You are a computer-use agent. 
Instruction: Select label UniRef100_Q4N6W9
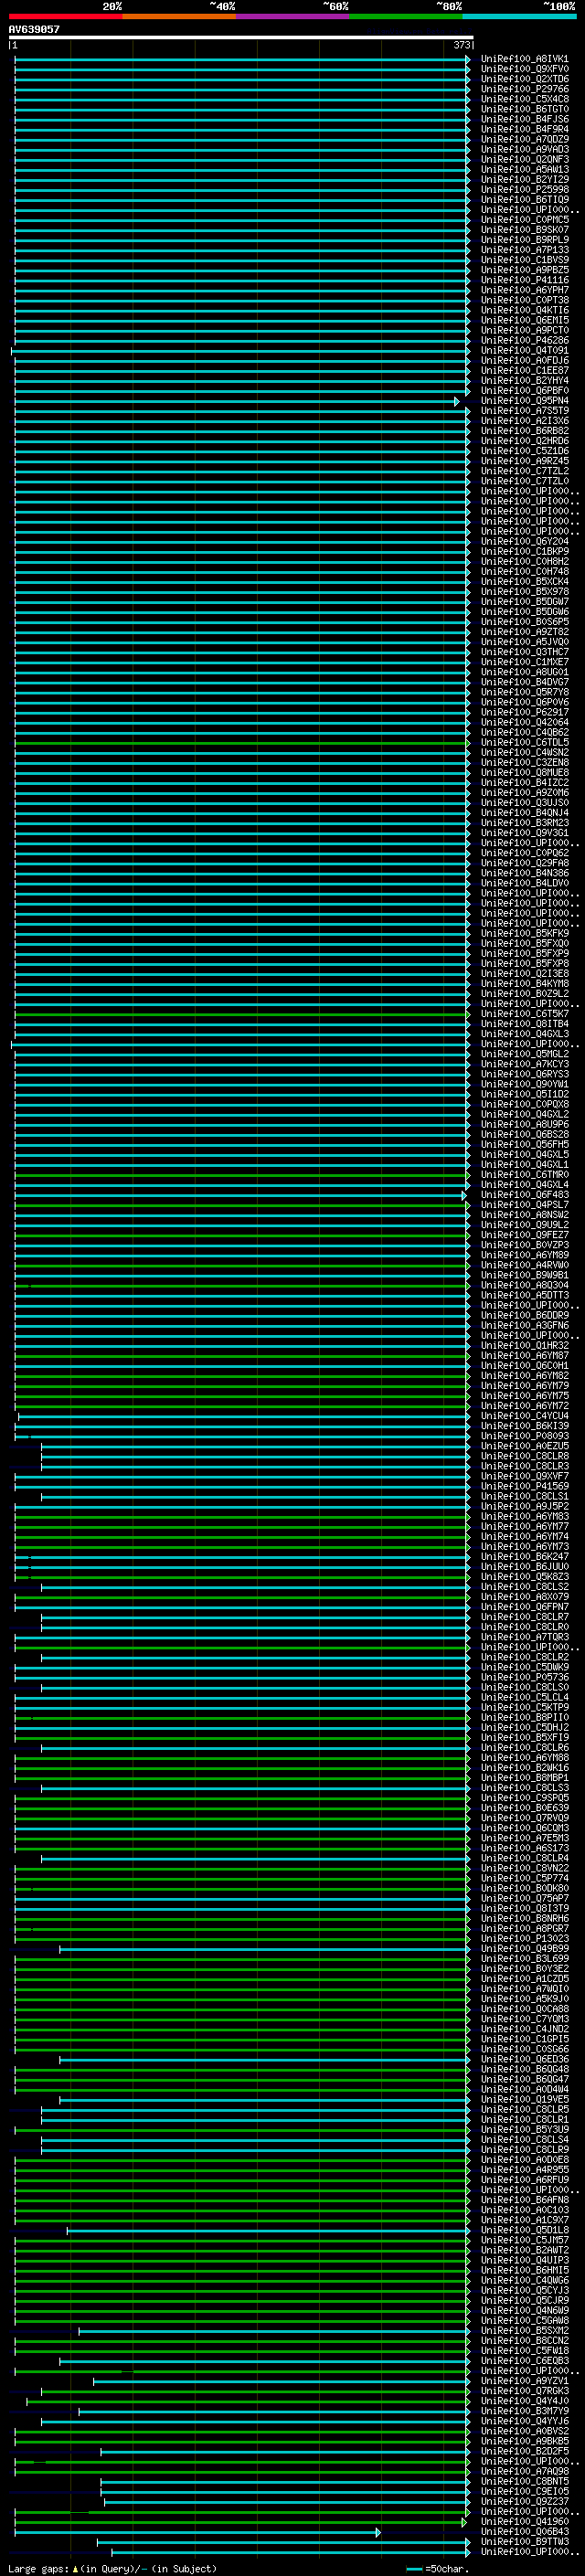[524, 2310]
